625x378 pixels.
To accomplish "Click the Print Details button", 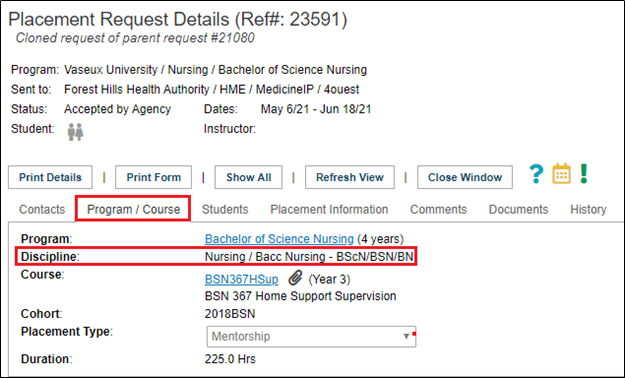I will coord(50,177).
